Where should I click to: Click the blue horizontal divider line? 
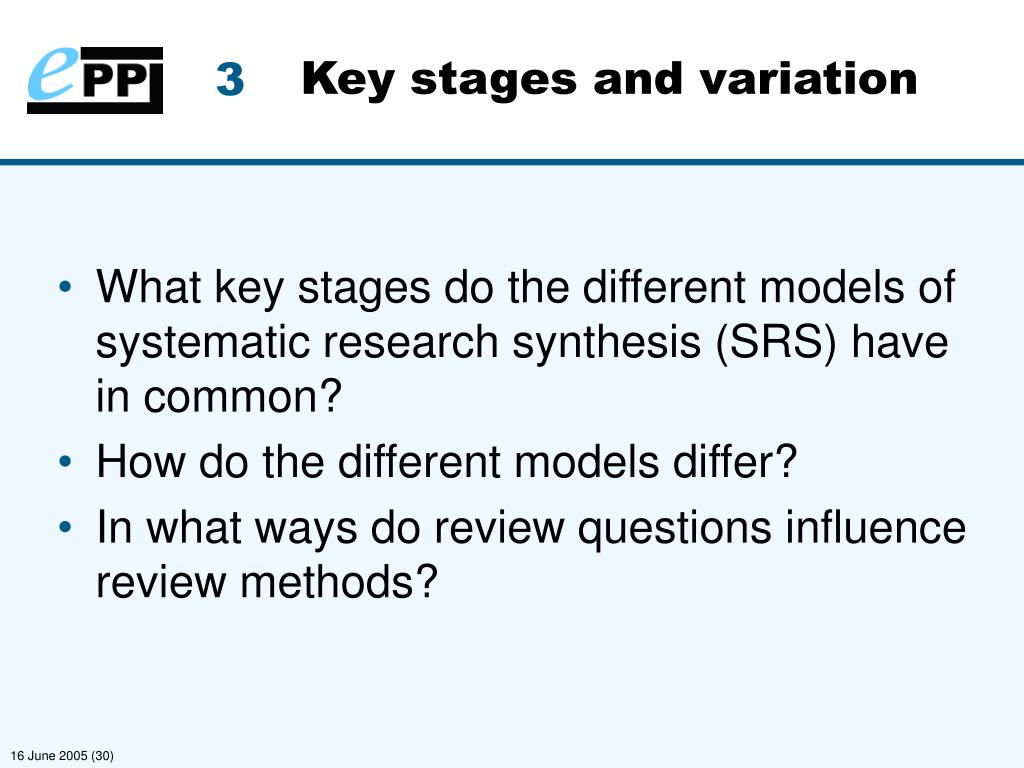tap(512, 161)
